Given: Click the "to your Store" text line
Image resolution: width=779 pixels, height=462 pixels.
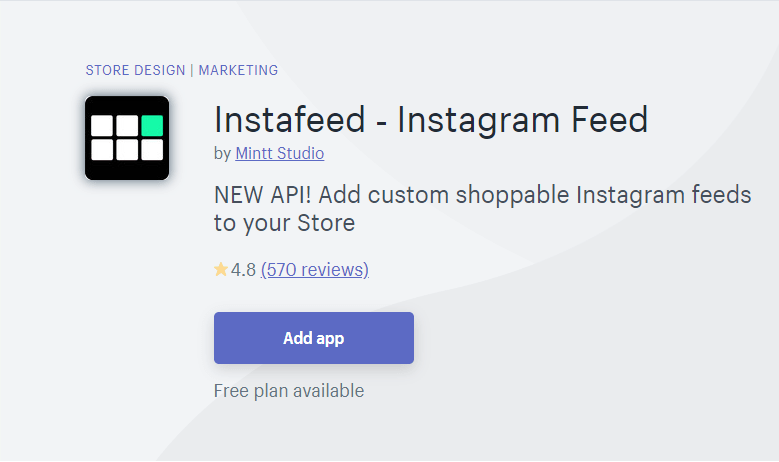Looking at the screenshot, I should (x=285, y=223).
